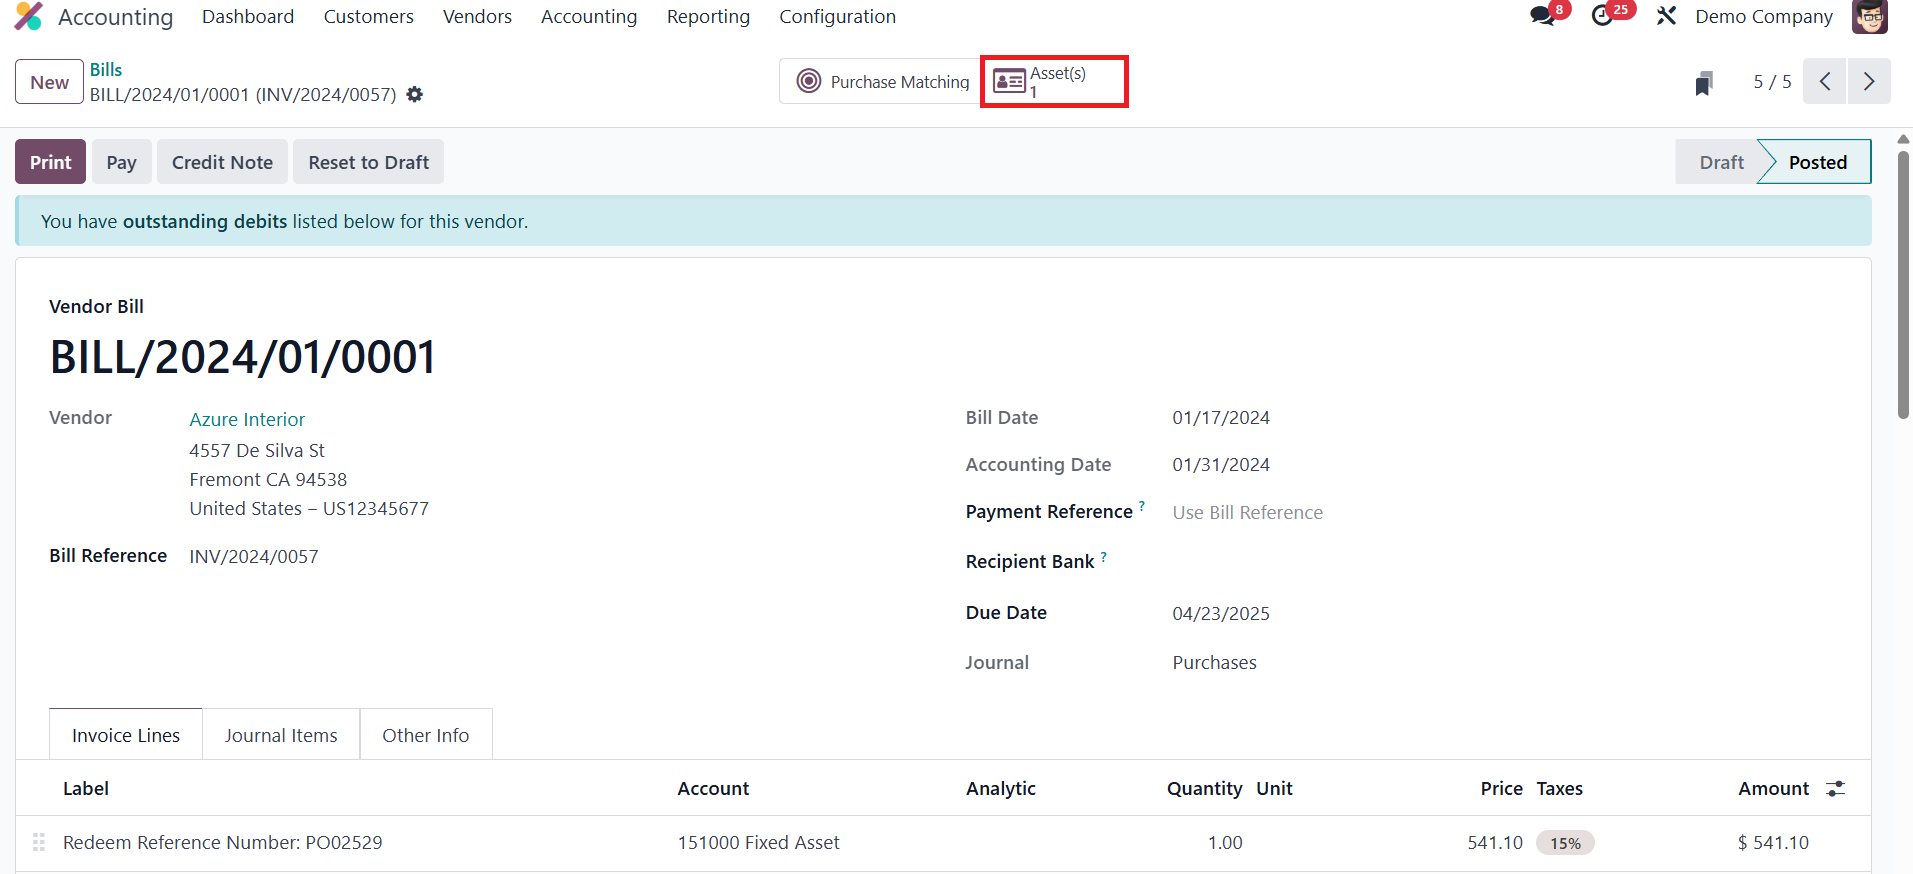Open the activities clock icon
Screen dimensions: 1913x874
point(1603,17)
